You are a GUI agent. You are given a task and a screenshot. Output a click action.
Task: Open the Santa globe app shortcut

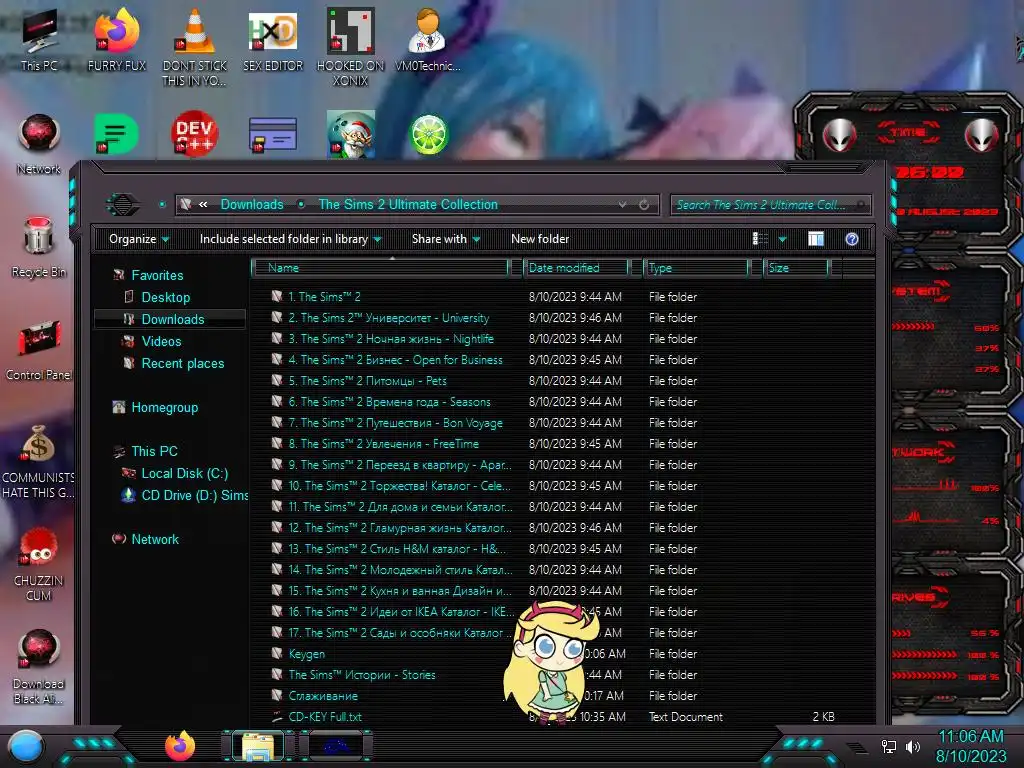pyautogui.click(x=351, y=134)
